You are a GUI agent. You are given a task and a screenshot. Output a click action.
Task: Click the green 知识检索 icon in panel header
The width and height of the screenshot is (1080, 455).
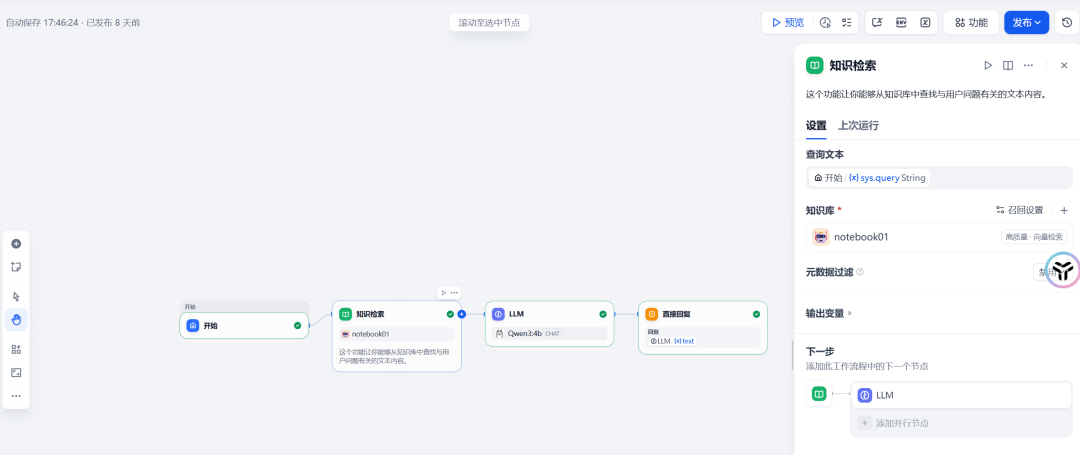point(815,65)
